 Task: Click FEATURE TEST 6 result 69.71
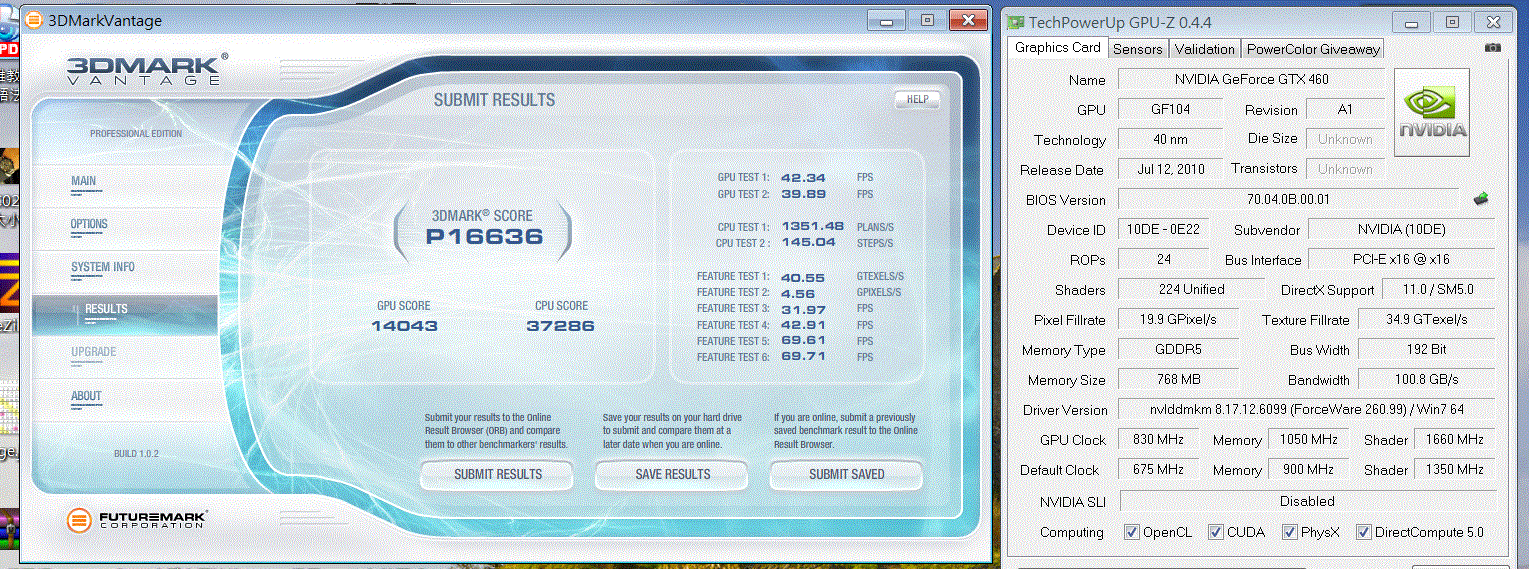click(803, 356)
